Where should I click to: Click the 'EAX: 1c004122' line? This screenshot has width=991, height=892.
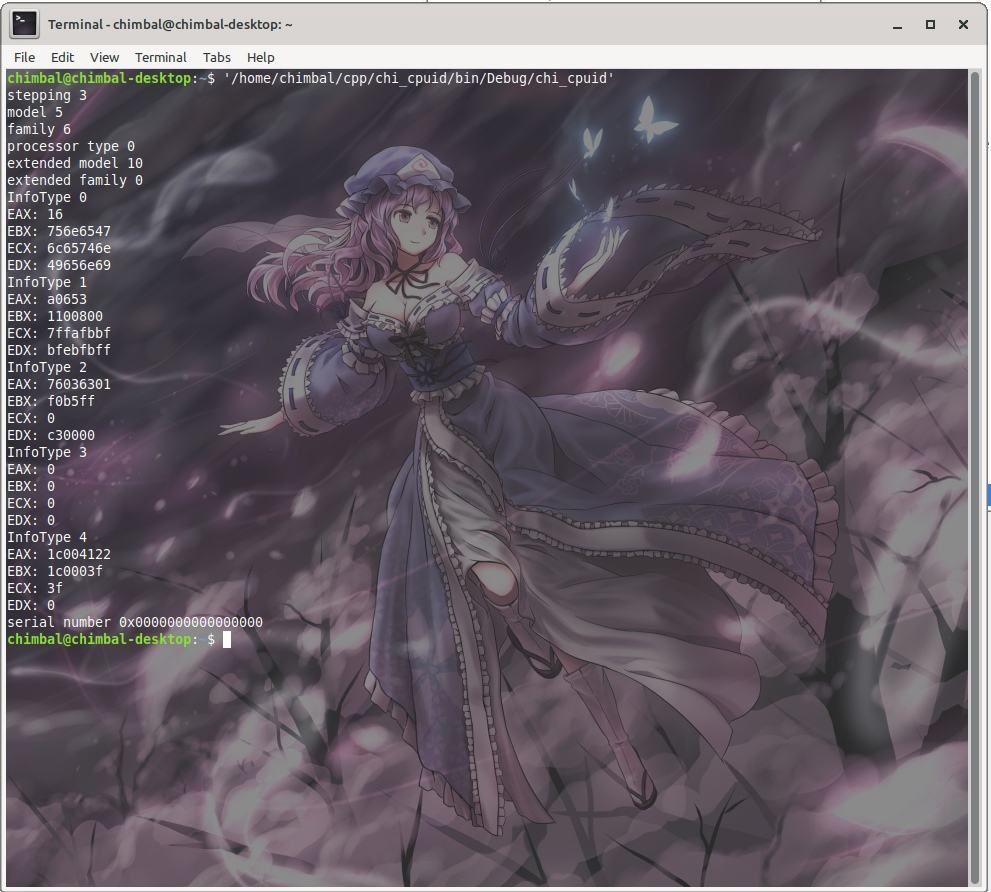pyautogui.click(x=59, y=554)
